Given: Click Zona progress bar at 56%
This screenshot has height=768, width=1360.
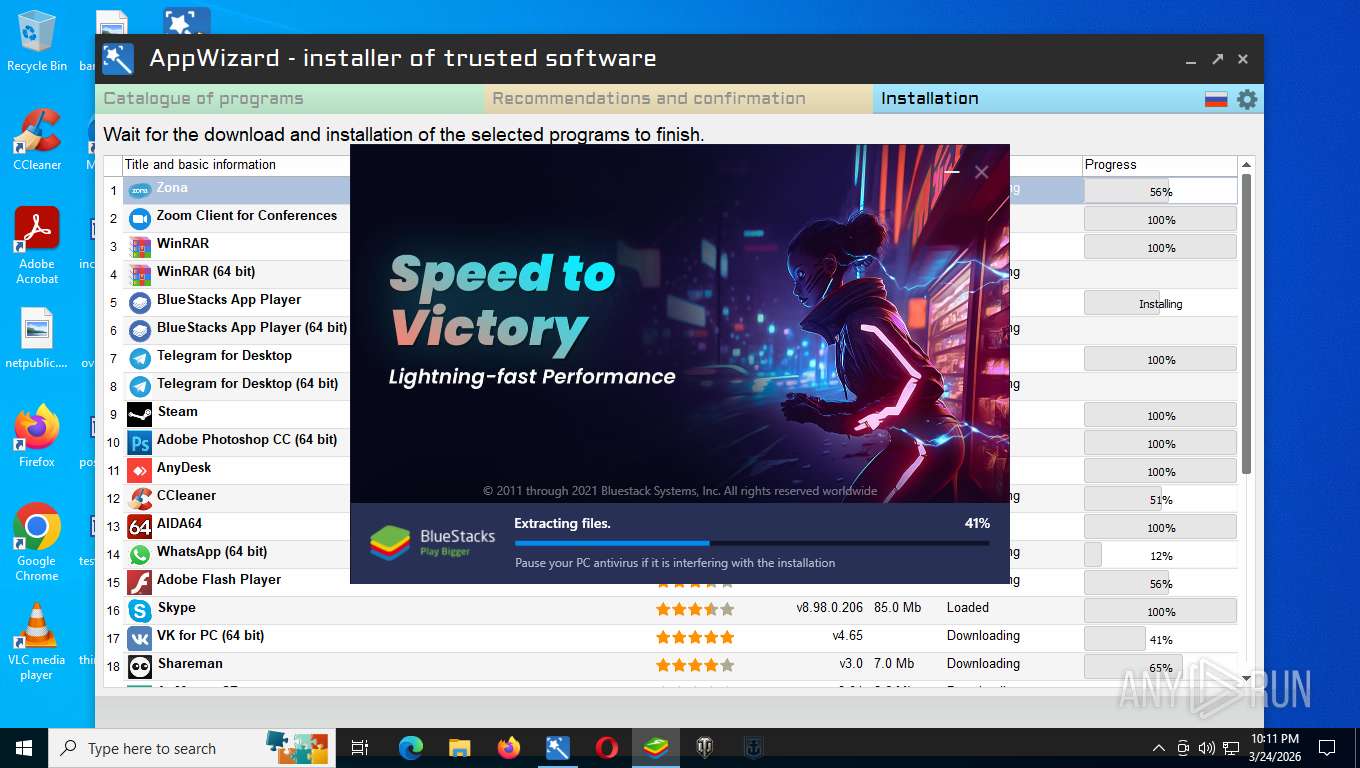Looking at the screenshot, I should (x=1160, y=191).
